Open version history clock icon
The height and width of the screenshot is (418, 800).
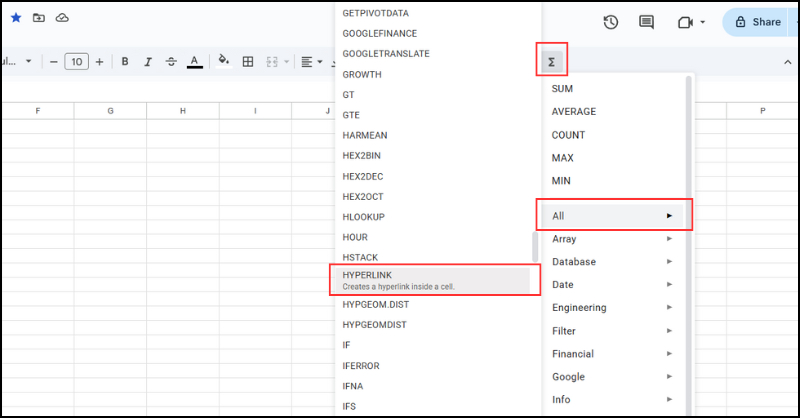click(x=611, y=22)
